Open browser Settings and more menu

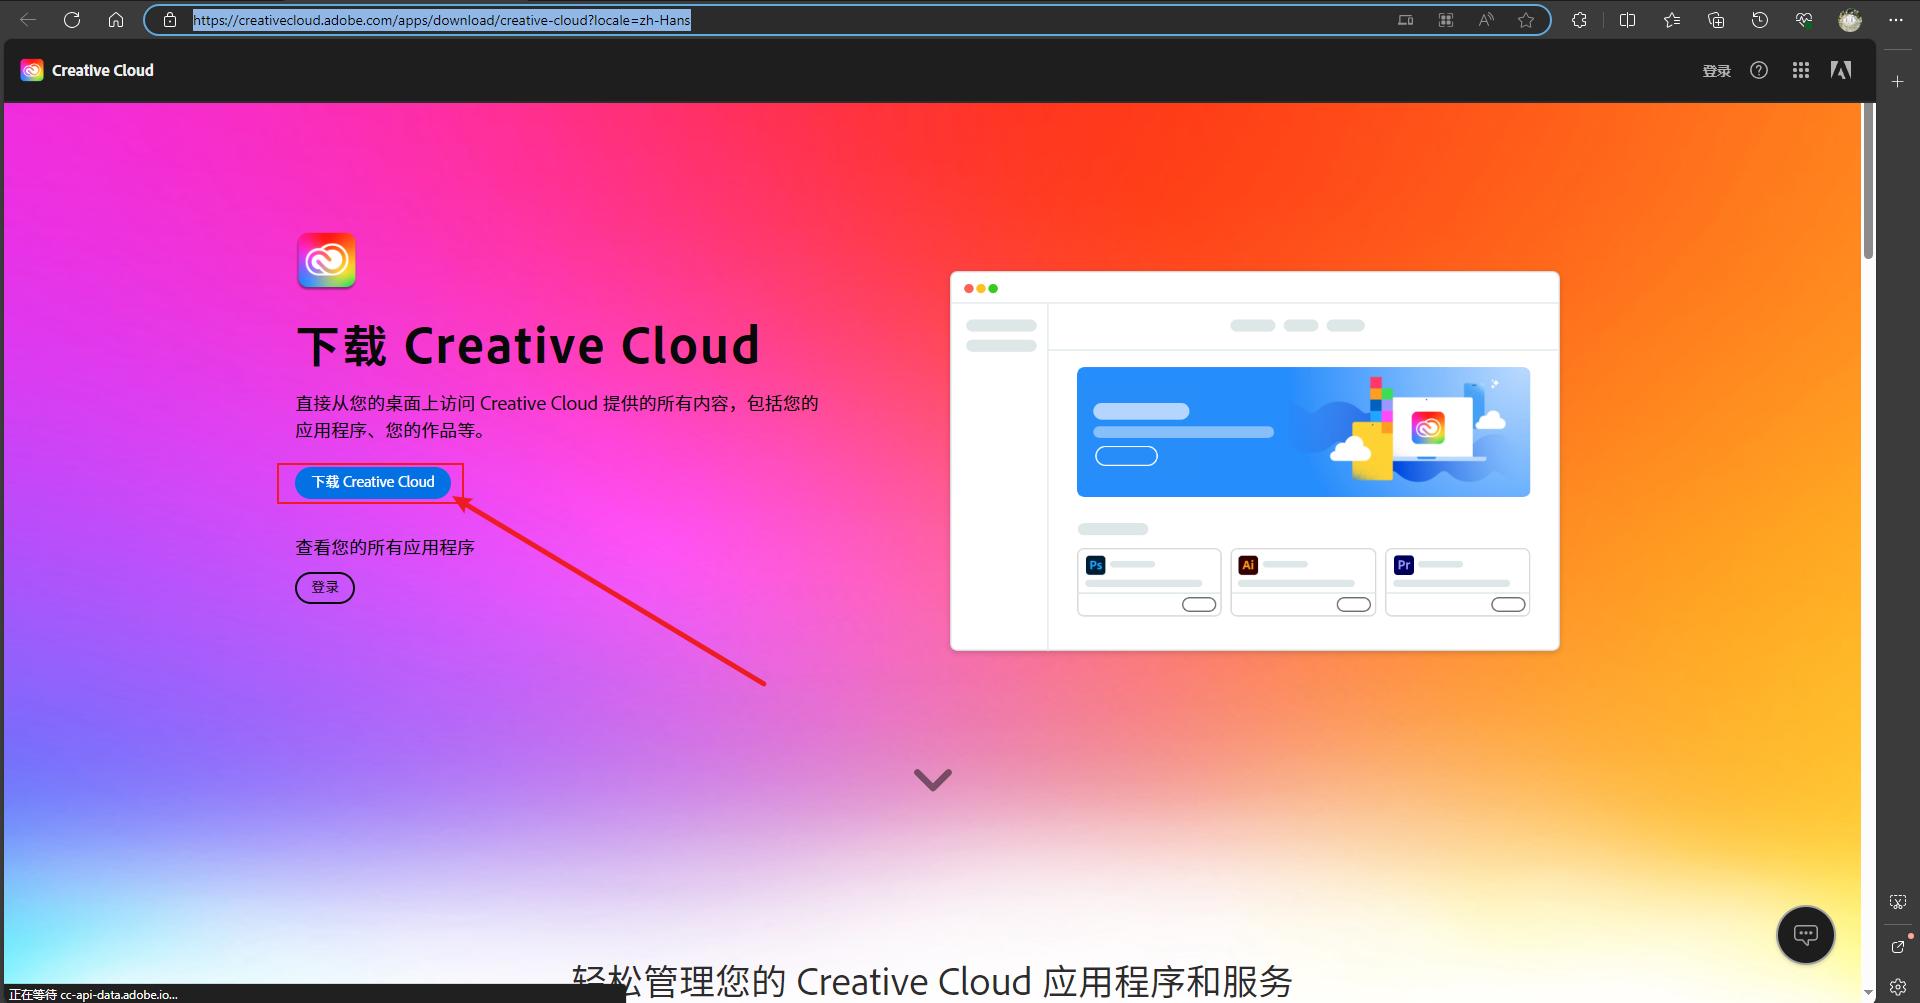(1895, 20)
